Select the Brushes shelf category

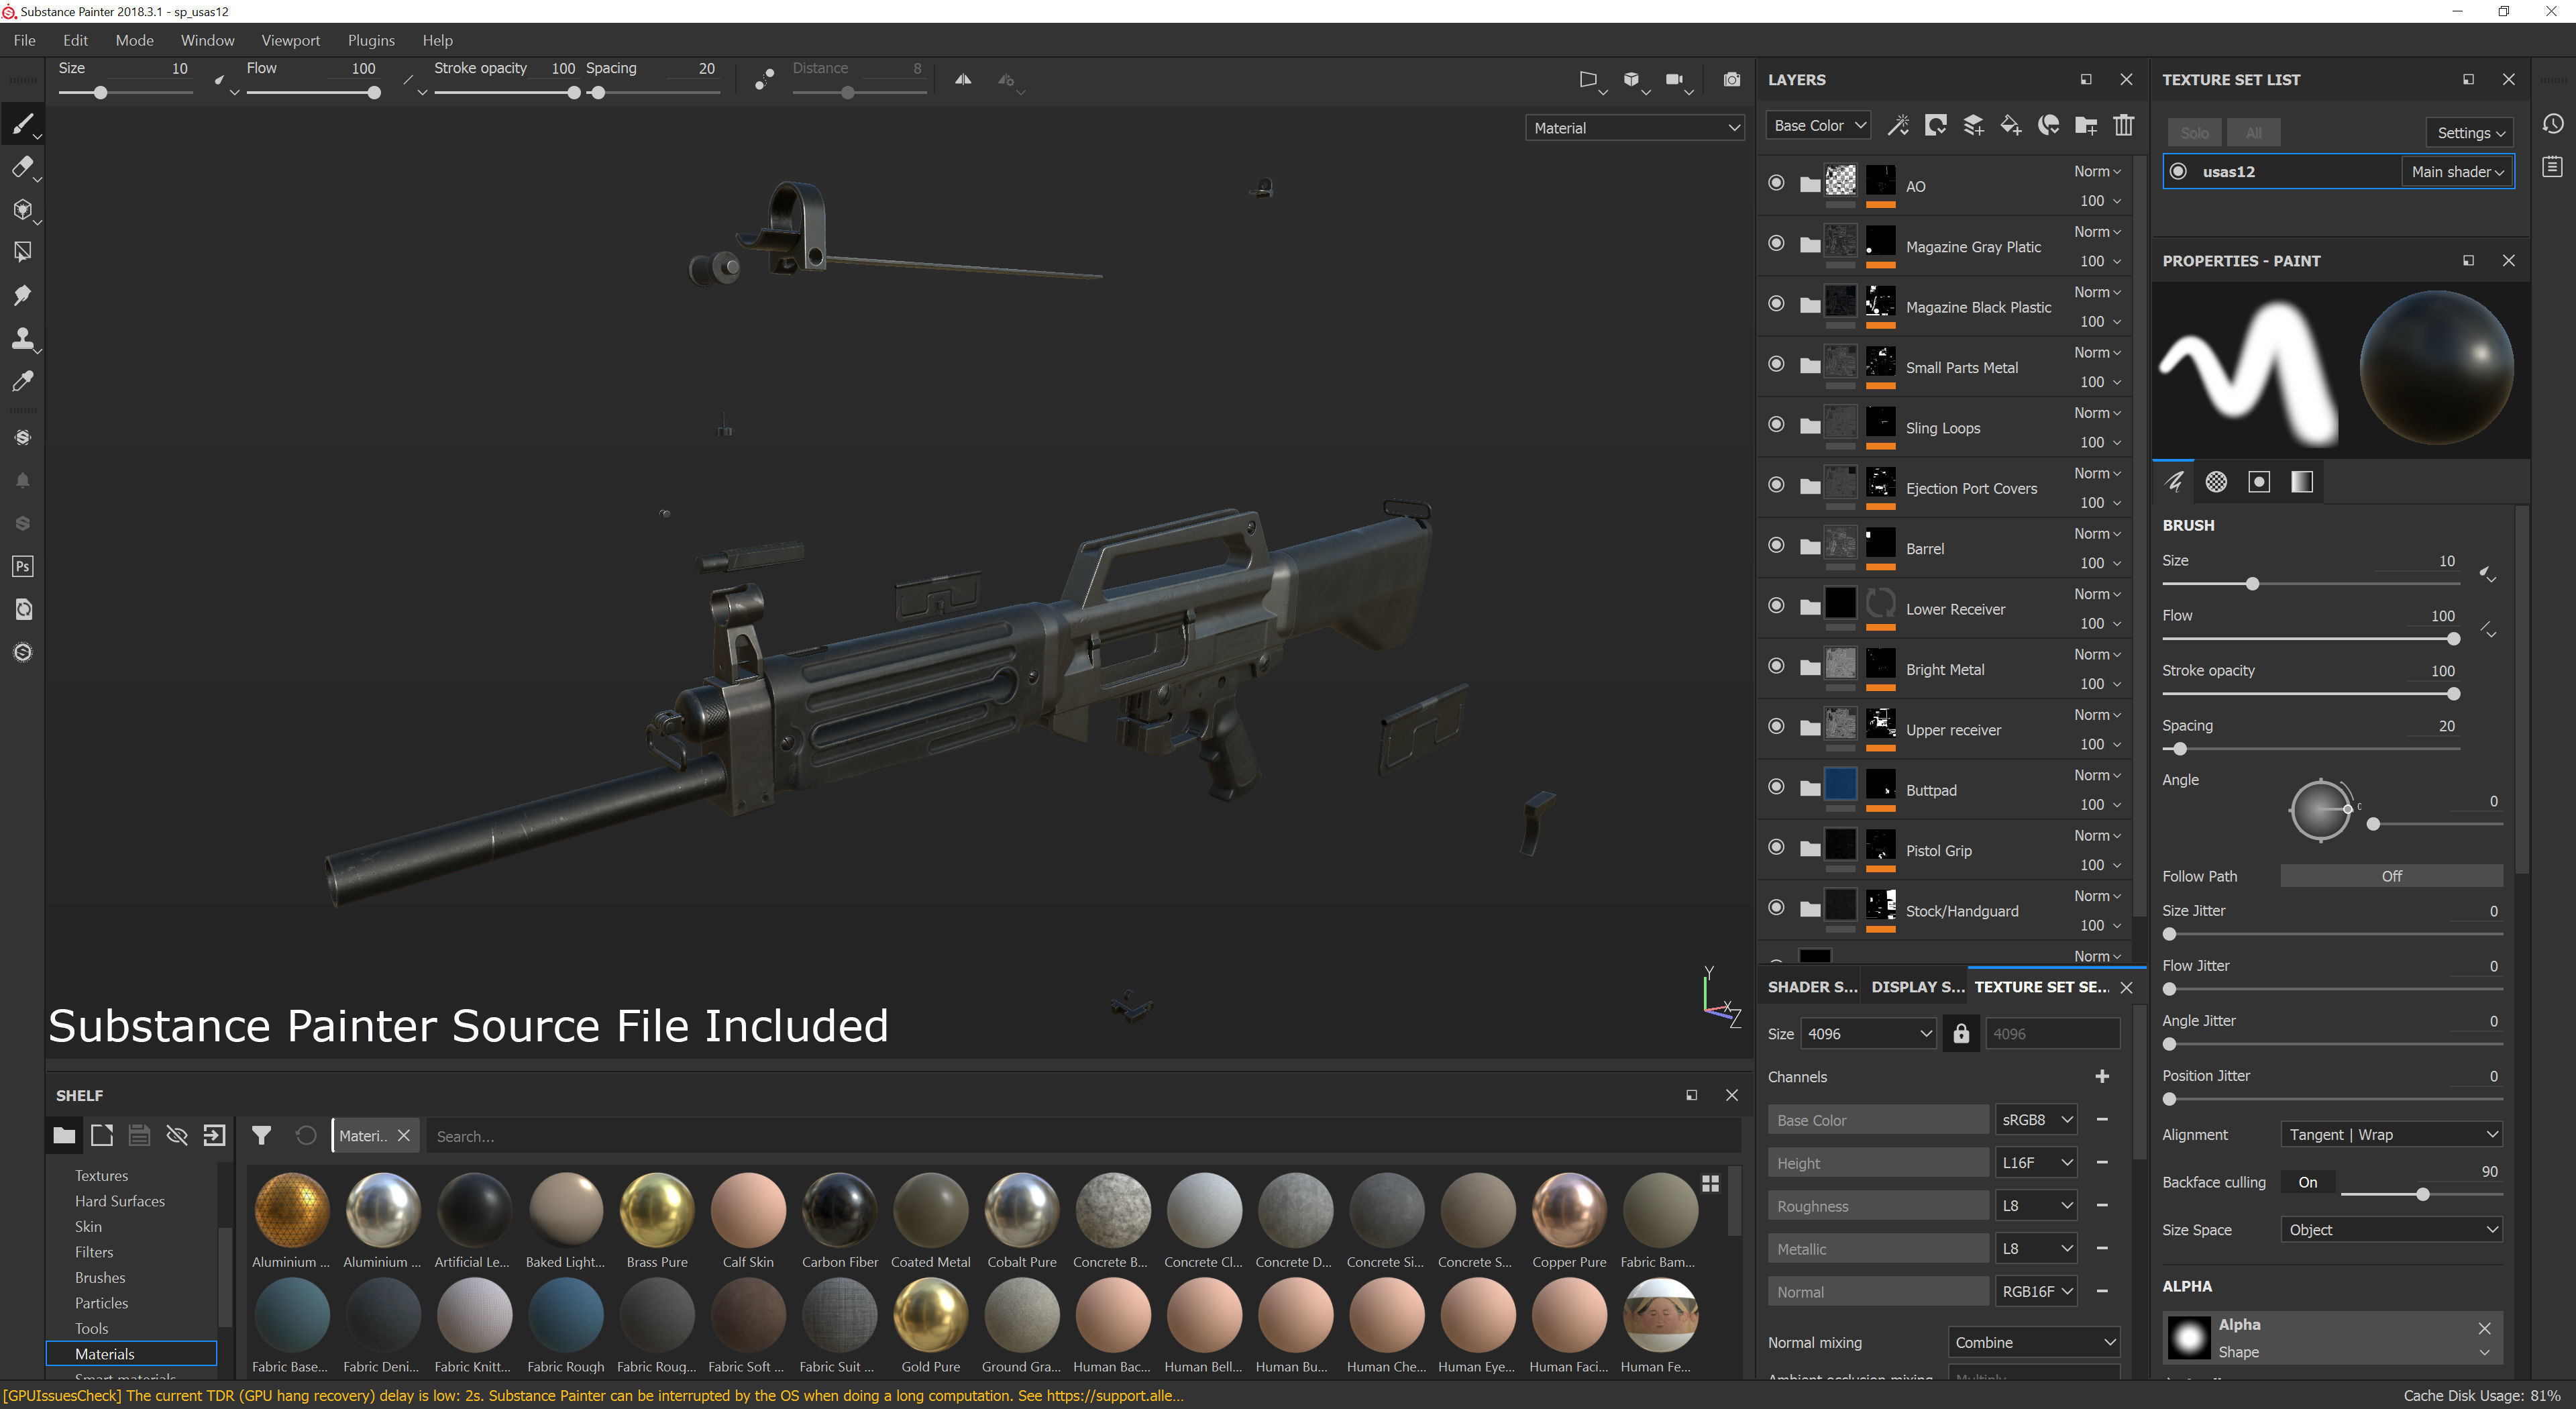click(x=100, y=1277)
